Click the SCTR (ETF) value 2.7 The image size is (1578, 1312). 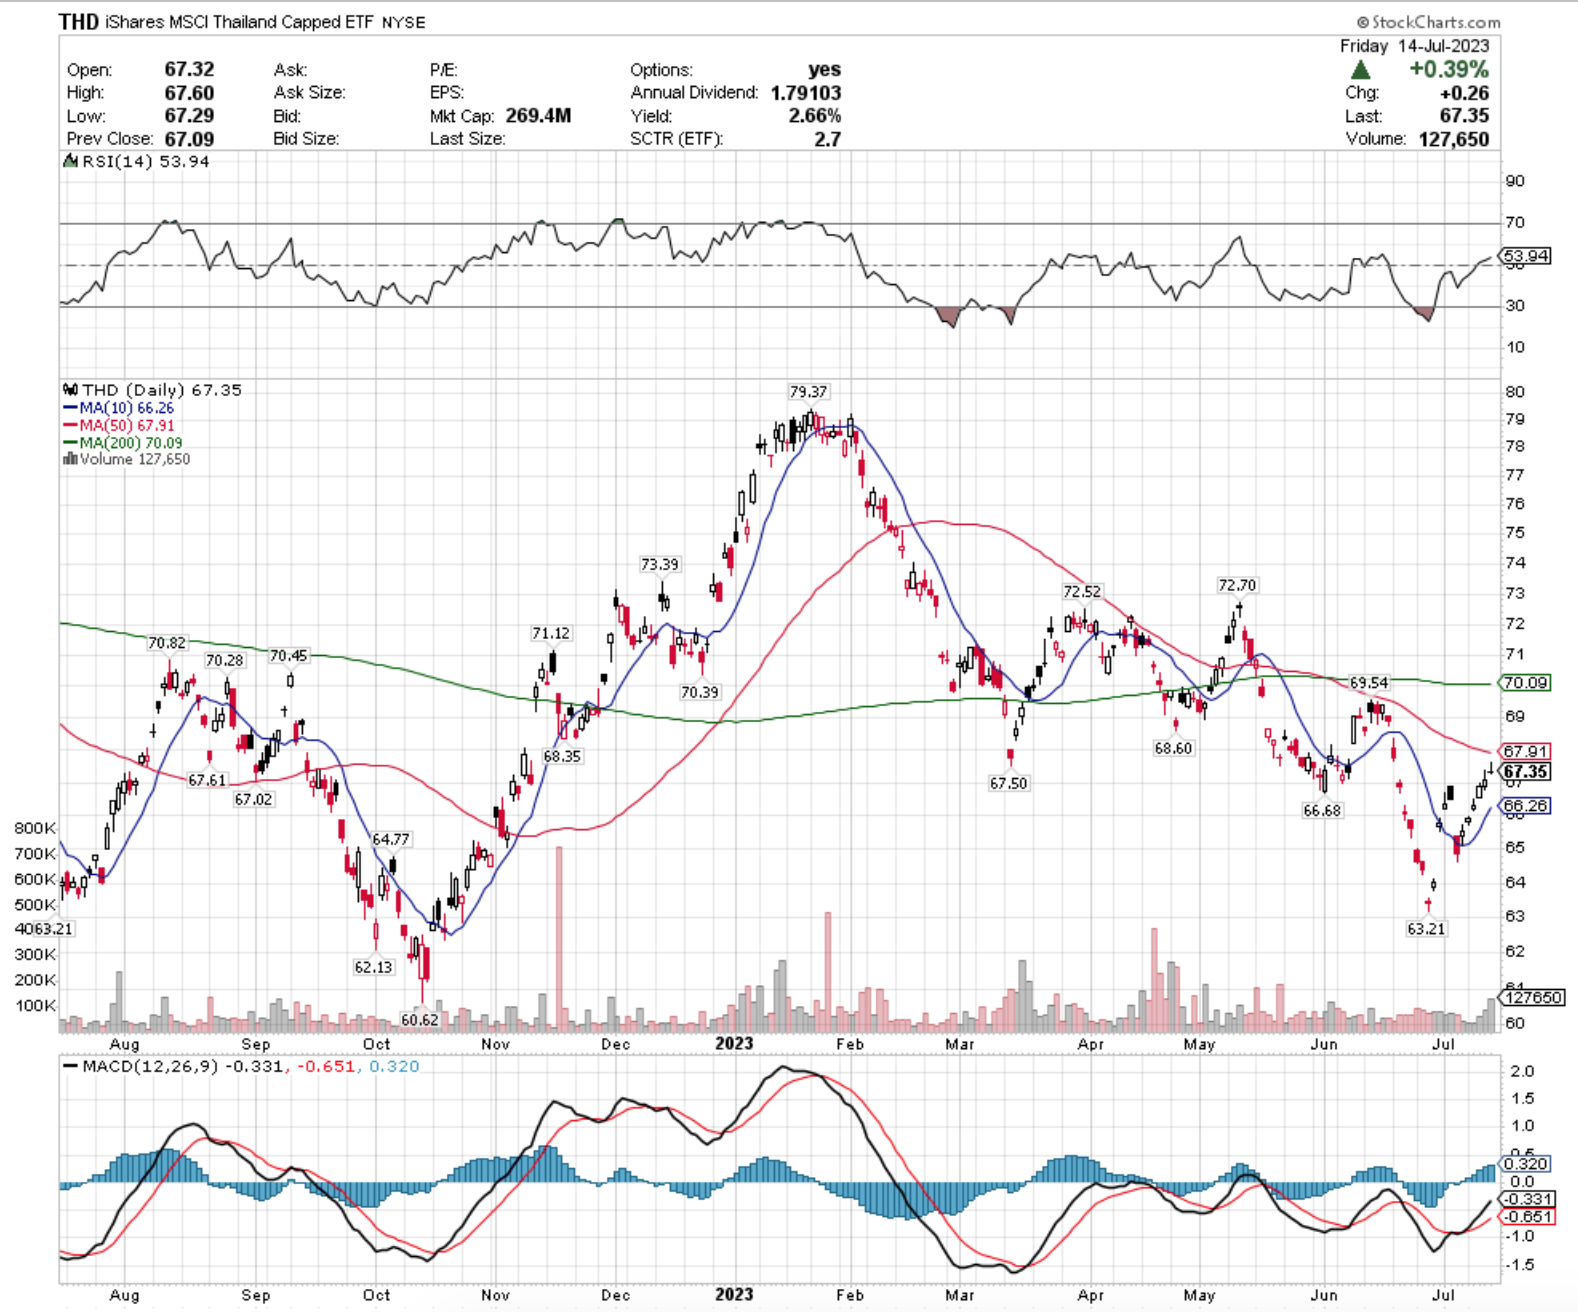click(x=827, y=139)
